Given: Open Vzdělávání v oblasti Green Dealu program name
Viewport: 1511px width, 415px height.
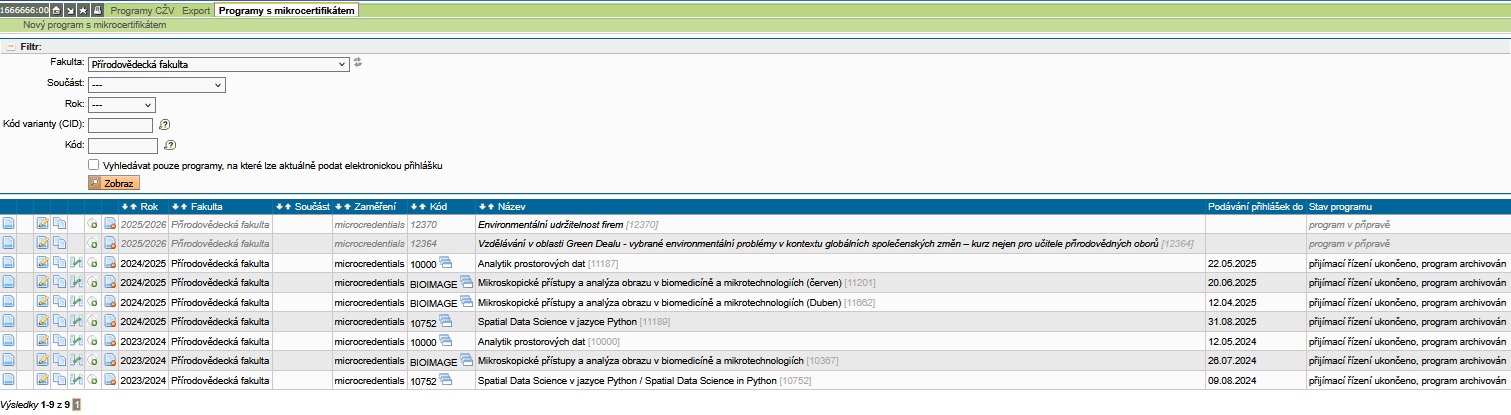Looking at the screenshot, I should 818,243.
